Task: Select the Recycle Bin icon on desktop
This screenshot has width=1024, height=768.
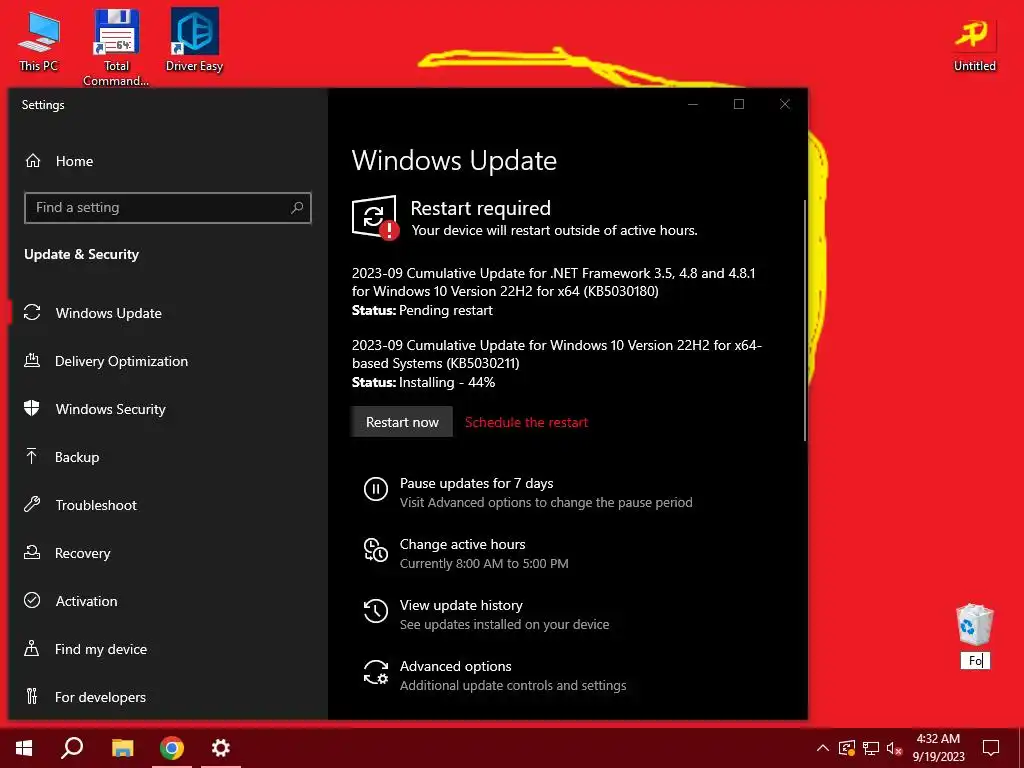Action: tap(974, 625)
